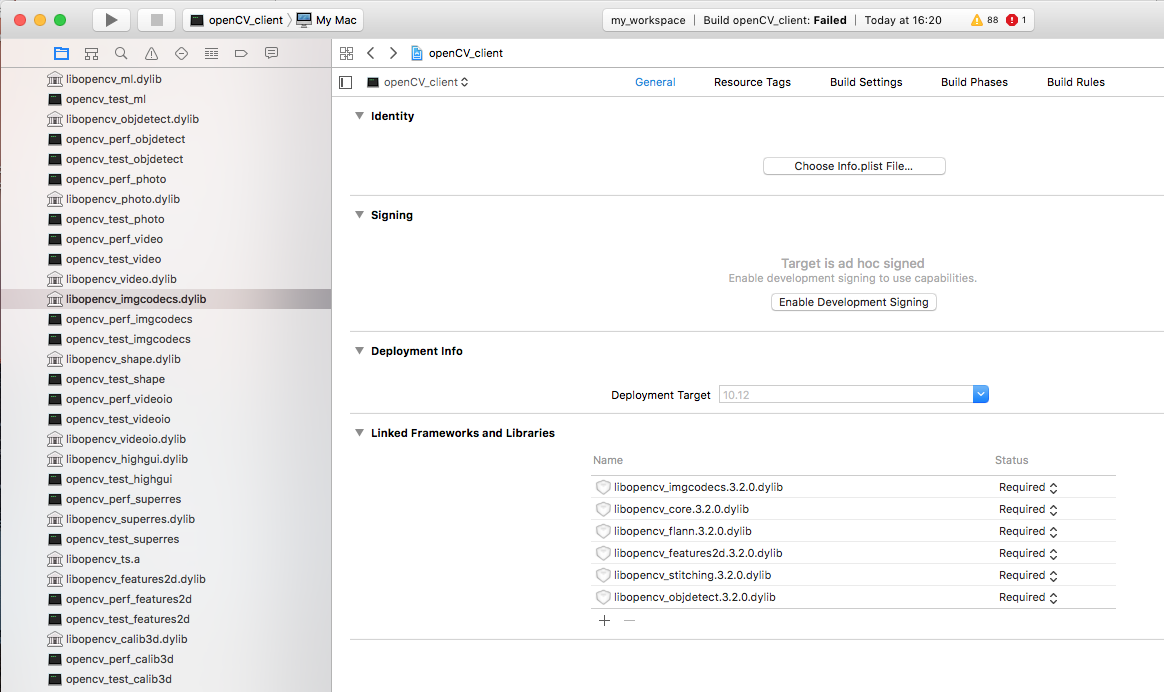Open the Deployment Target dropdown arrow
The height and width of the screenshot is (692, 1164).
pyautogui.click(x=981, y=395)
